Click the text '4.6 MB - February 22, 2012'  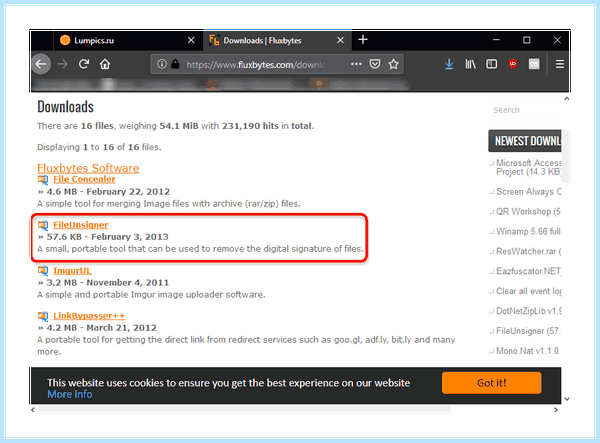[x=108, y=192]
